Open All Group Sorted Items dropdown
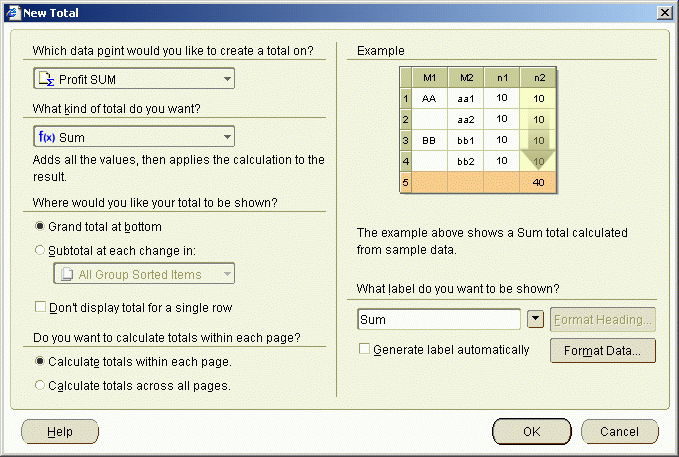 (144, 274)
